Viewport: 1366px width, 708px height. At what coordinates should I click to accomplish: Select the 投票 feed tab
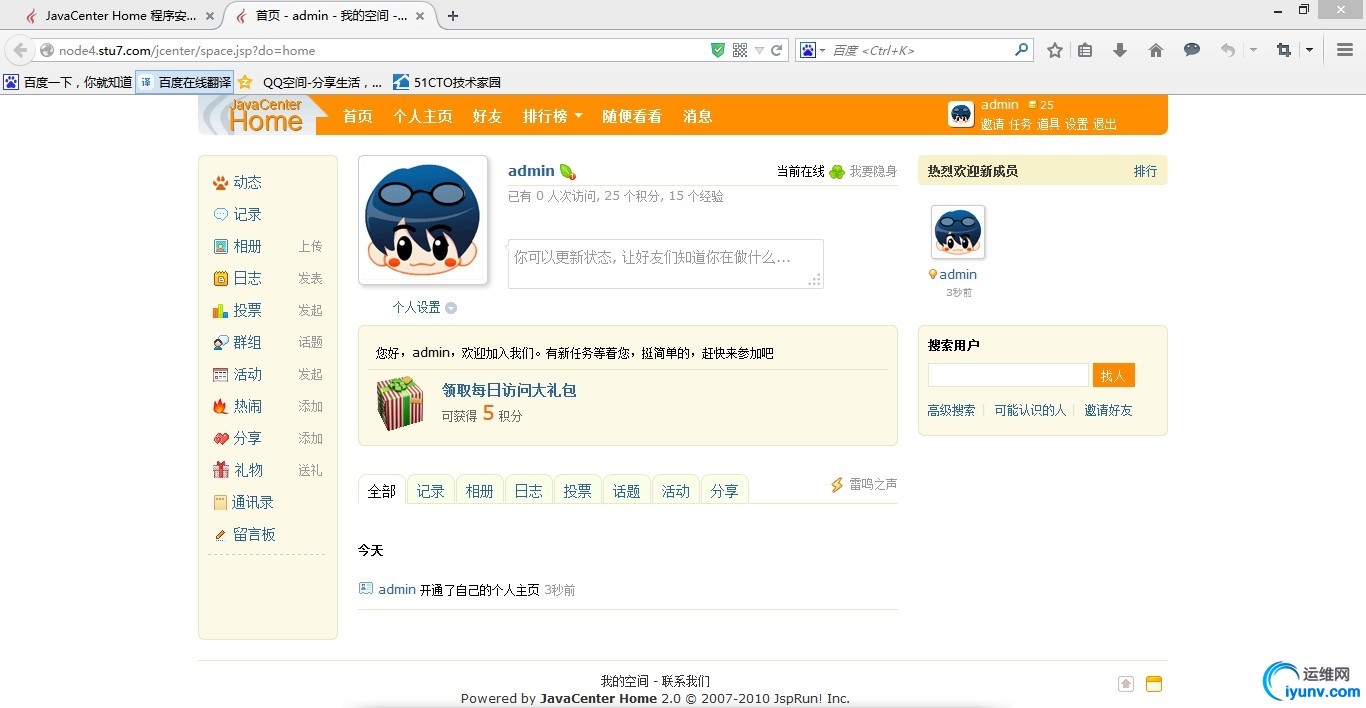(x=578, y=490)
